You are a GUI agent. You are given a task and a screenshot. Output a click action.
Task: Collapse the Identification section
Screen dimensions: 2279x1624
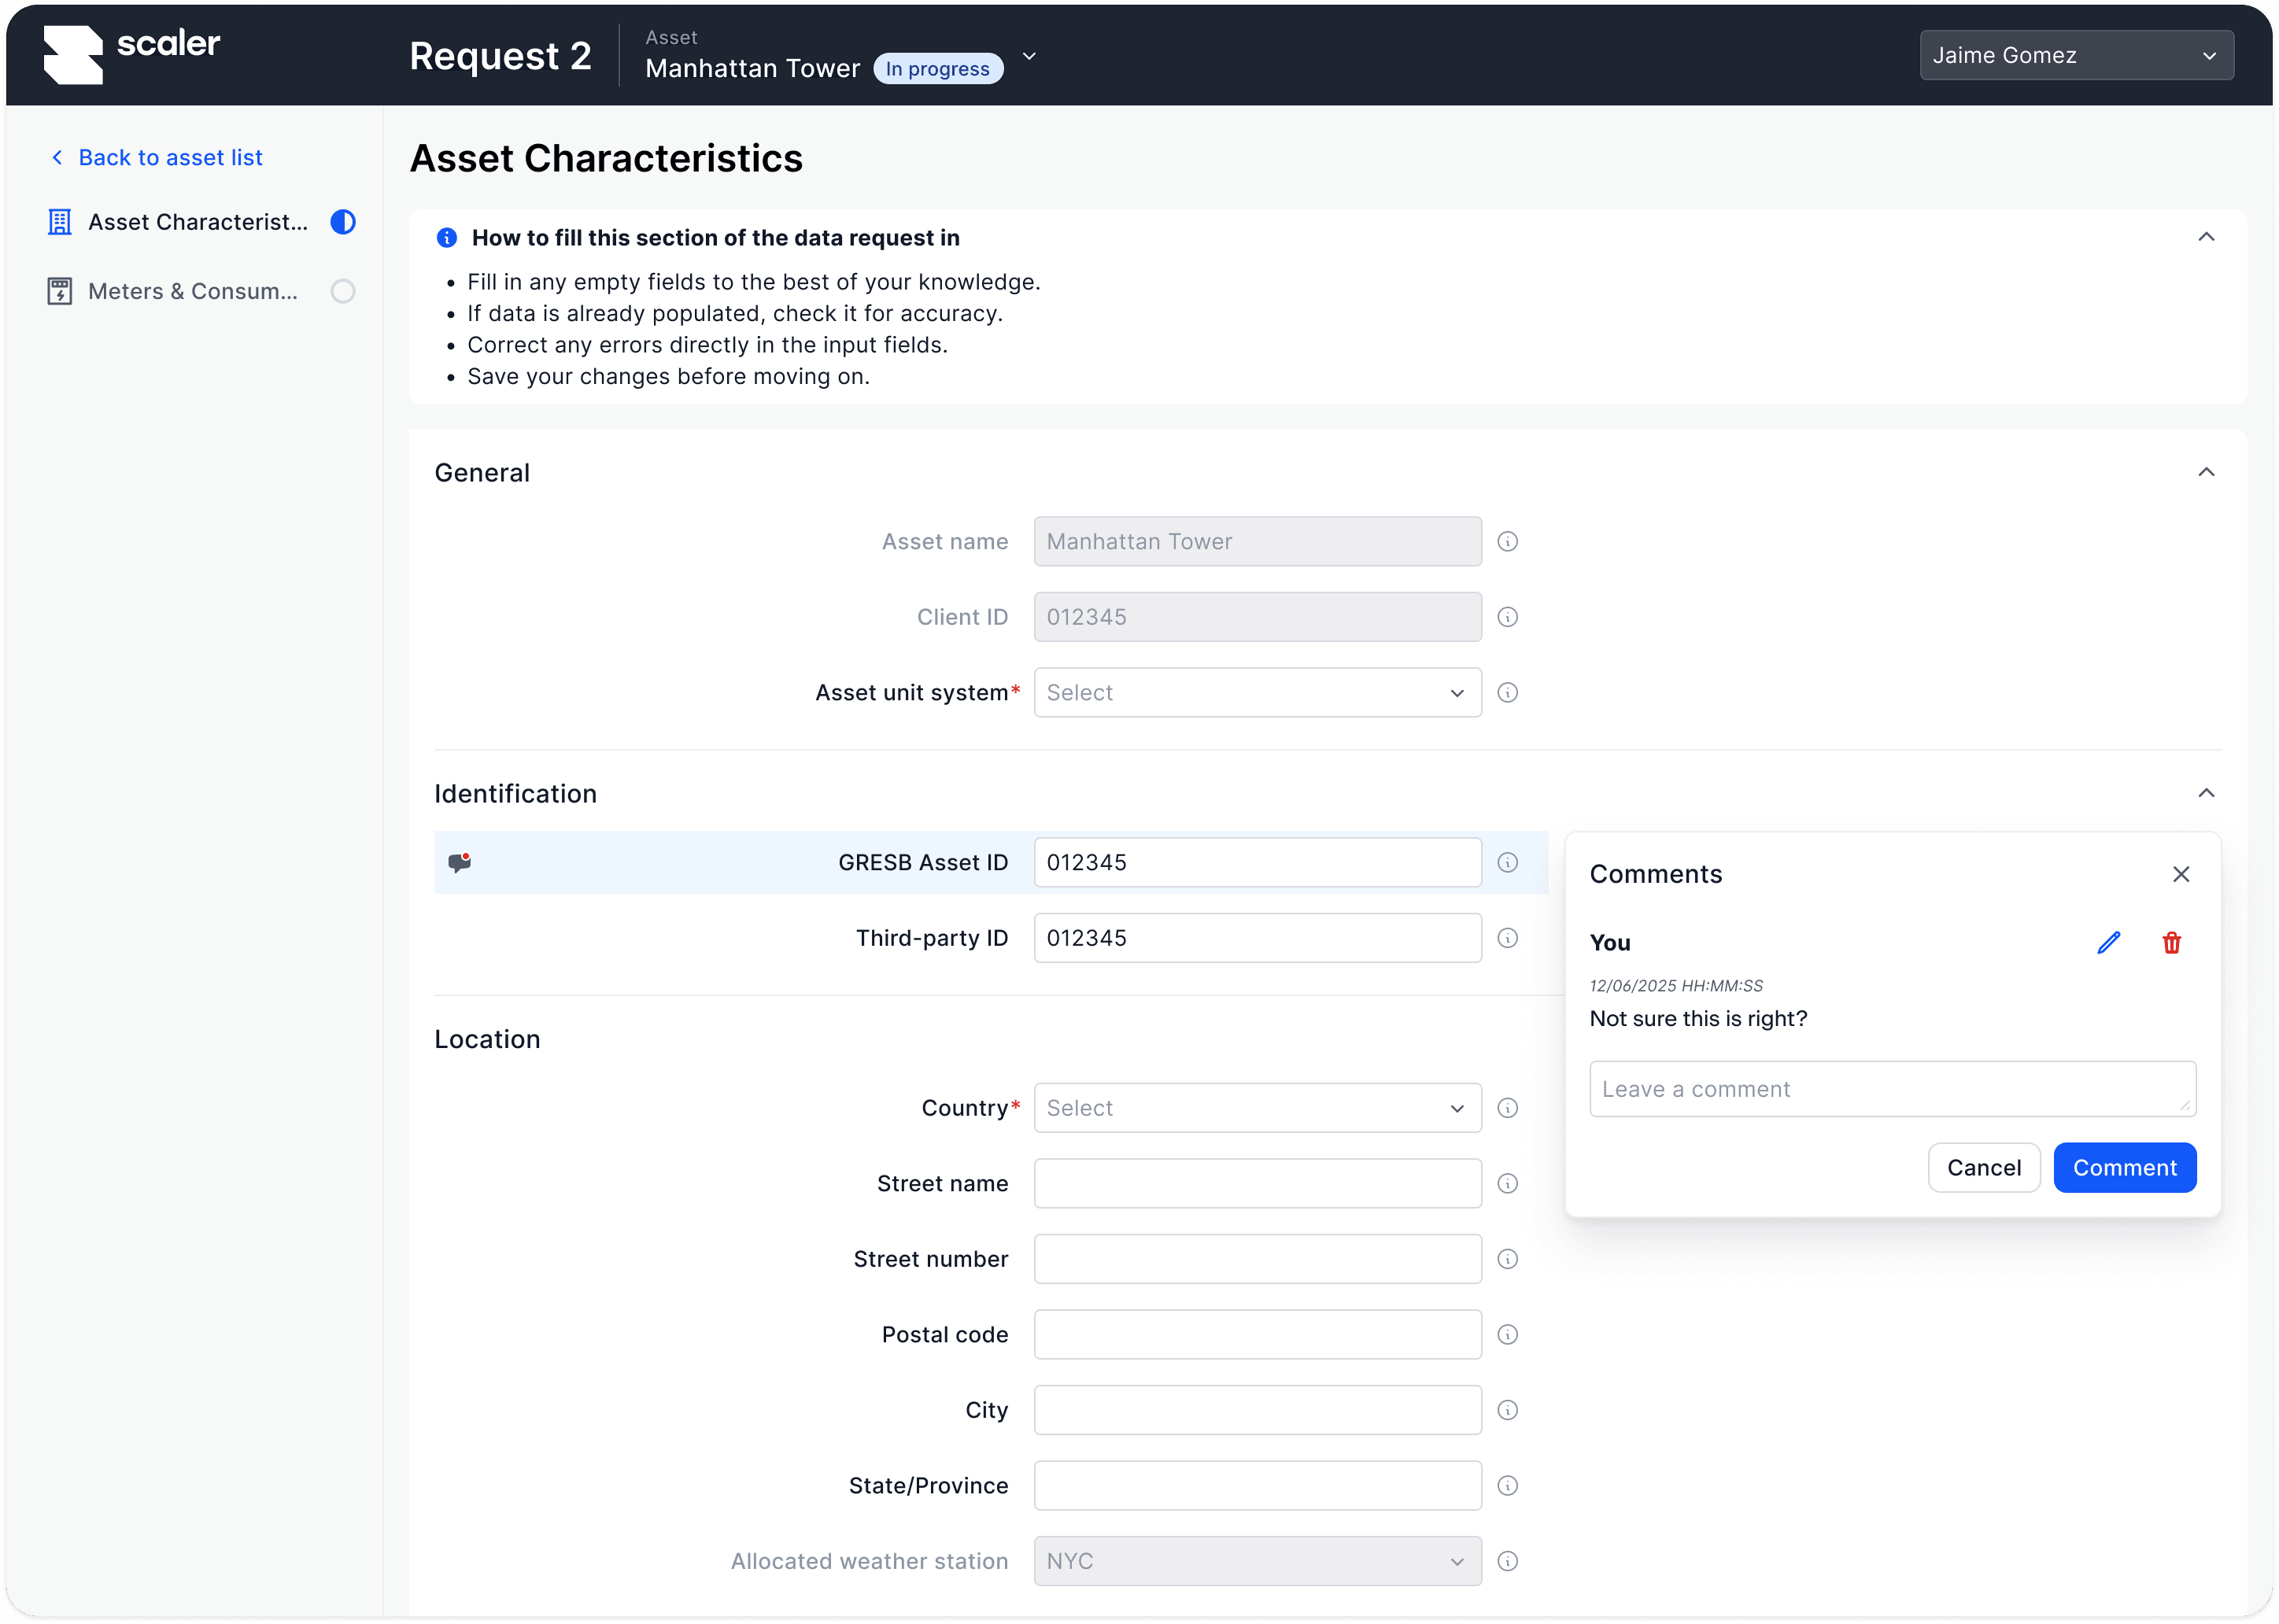coord(2206,793)
